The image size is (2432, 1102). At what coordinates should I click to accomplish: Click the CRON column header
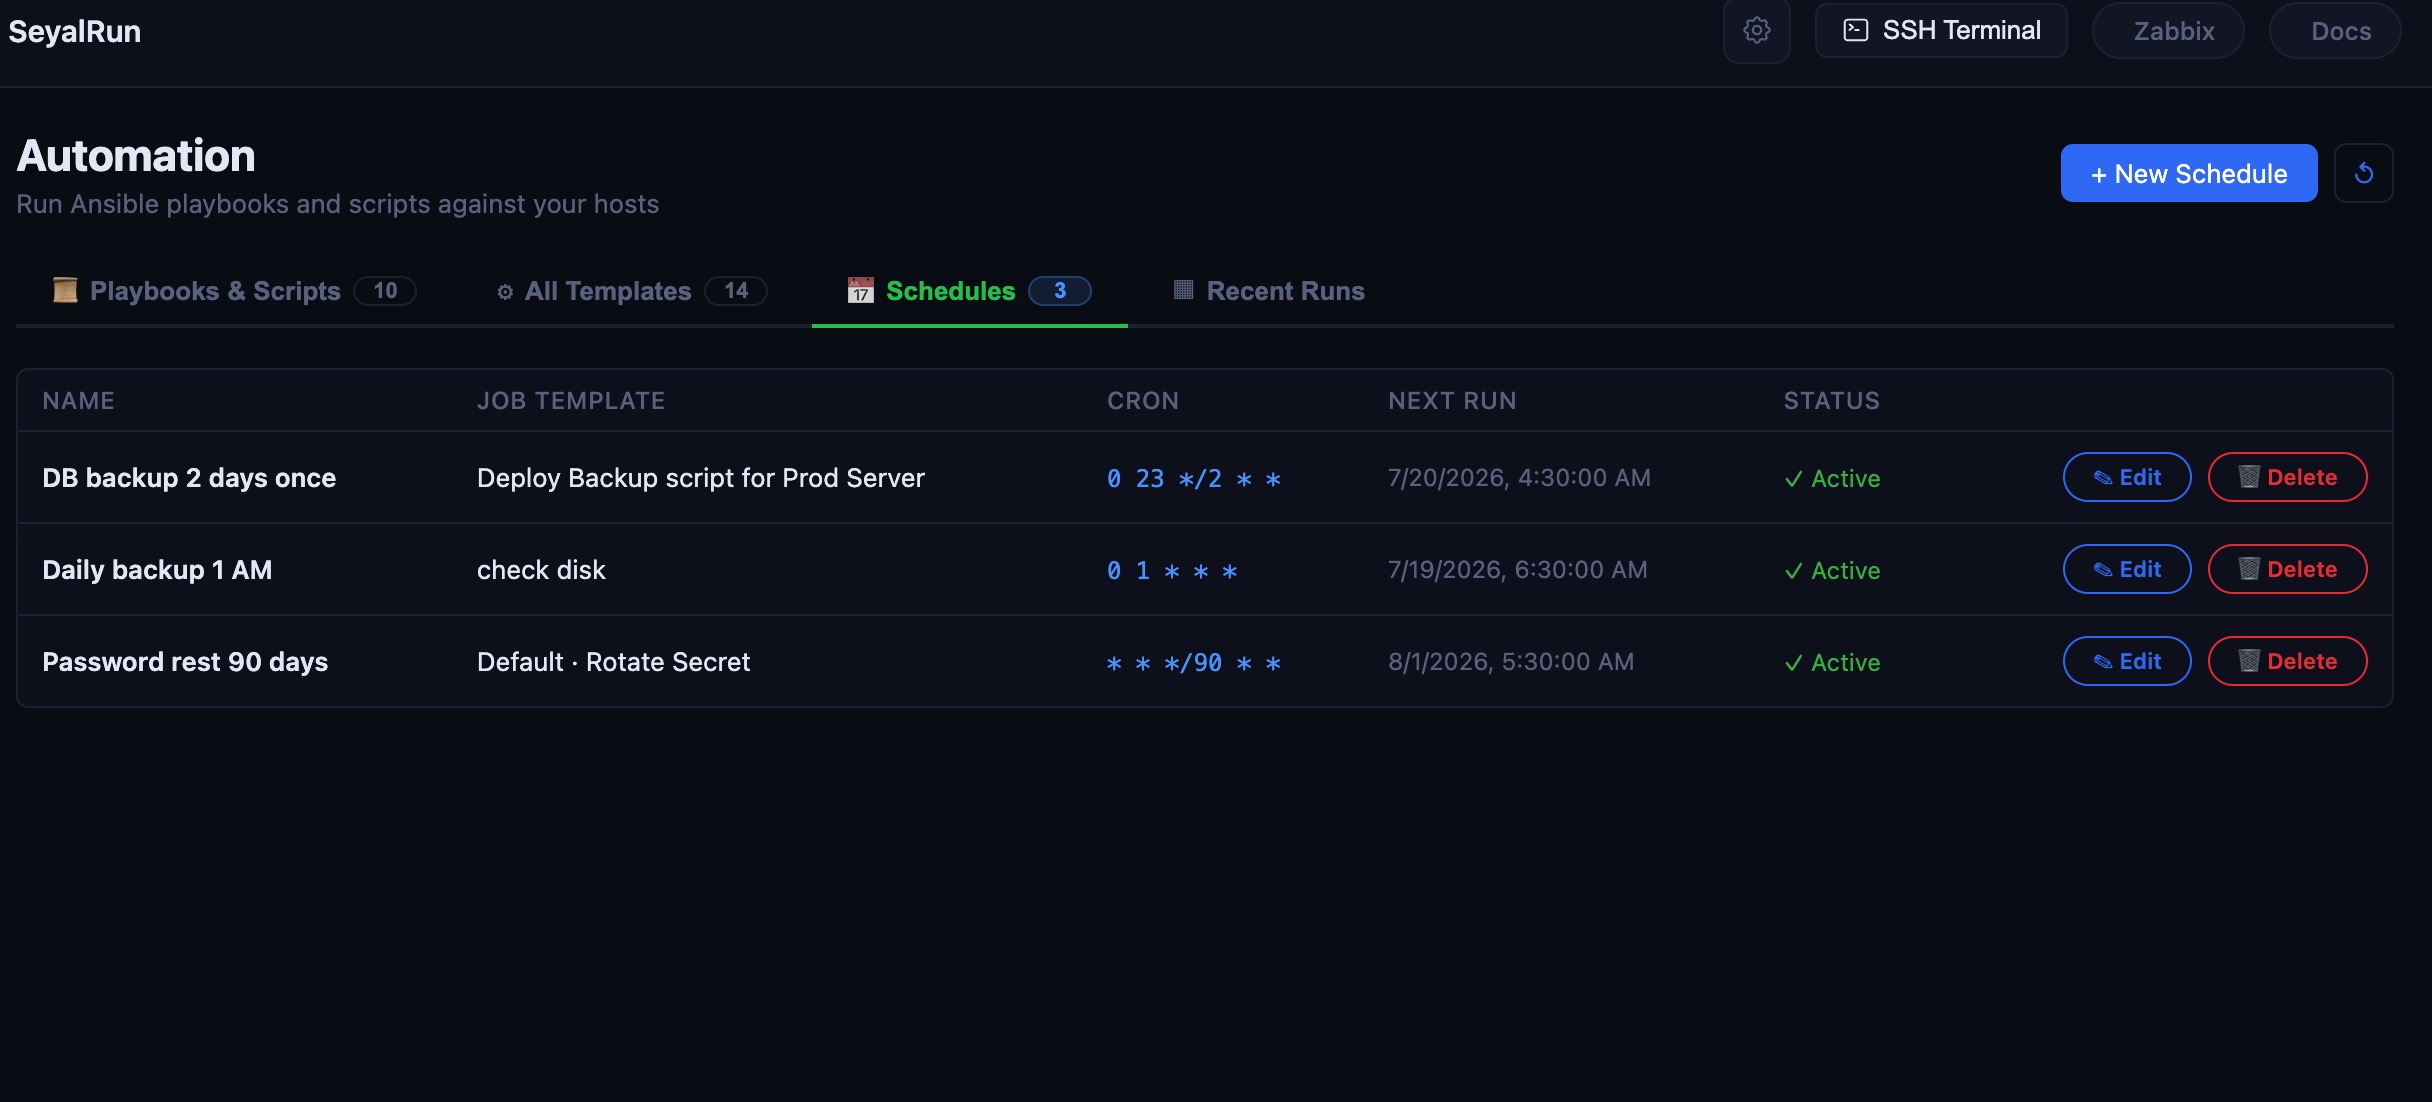point(1143,401)
